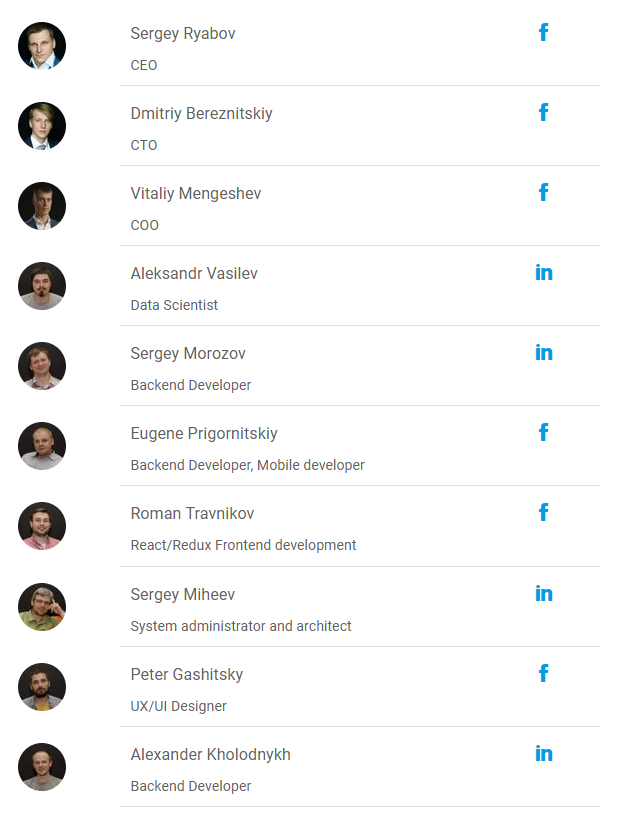This screenshot has width=623, height=823.
Task: Select Dmitriy Bereznitskiy's avatar photo
Action: [42, 126]
